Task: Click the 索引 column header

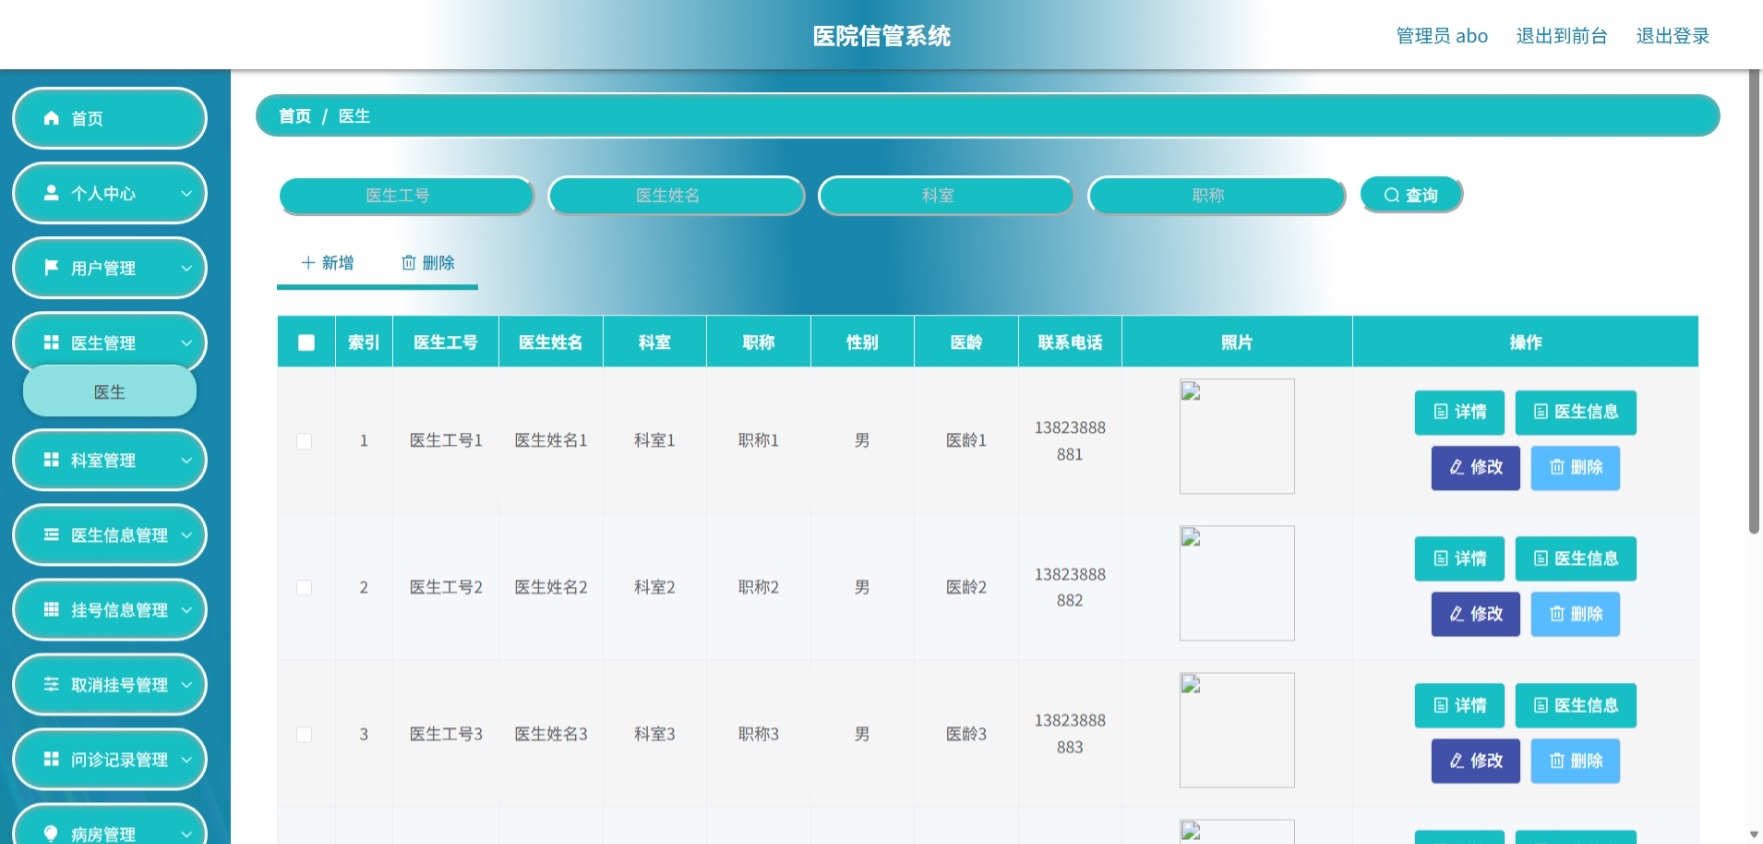Action: click(x=364, y=342)
